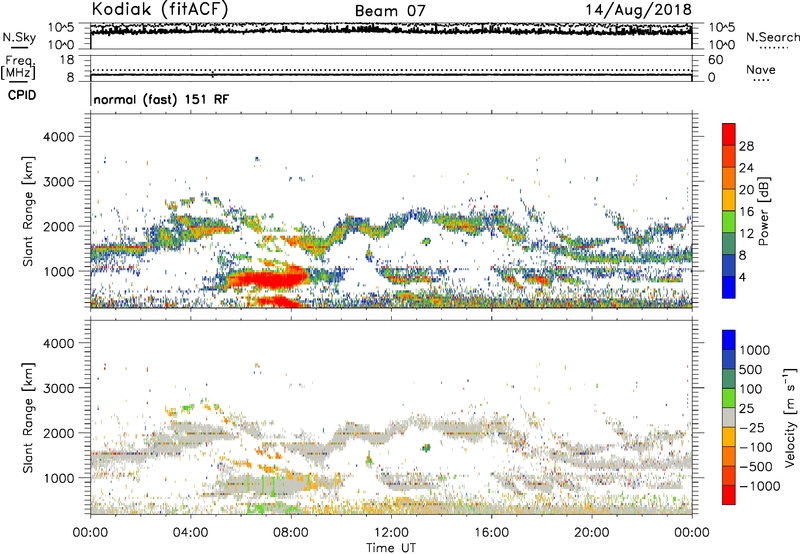Click the '16:00' time tick label
The width and height of the screenshot is (800, 554).
[x=491, y=533]
